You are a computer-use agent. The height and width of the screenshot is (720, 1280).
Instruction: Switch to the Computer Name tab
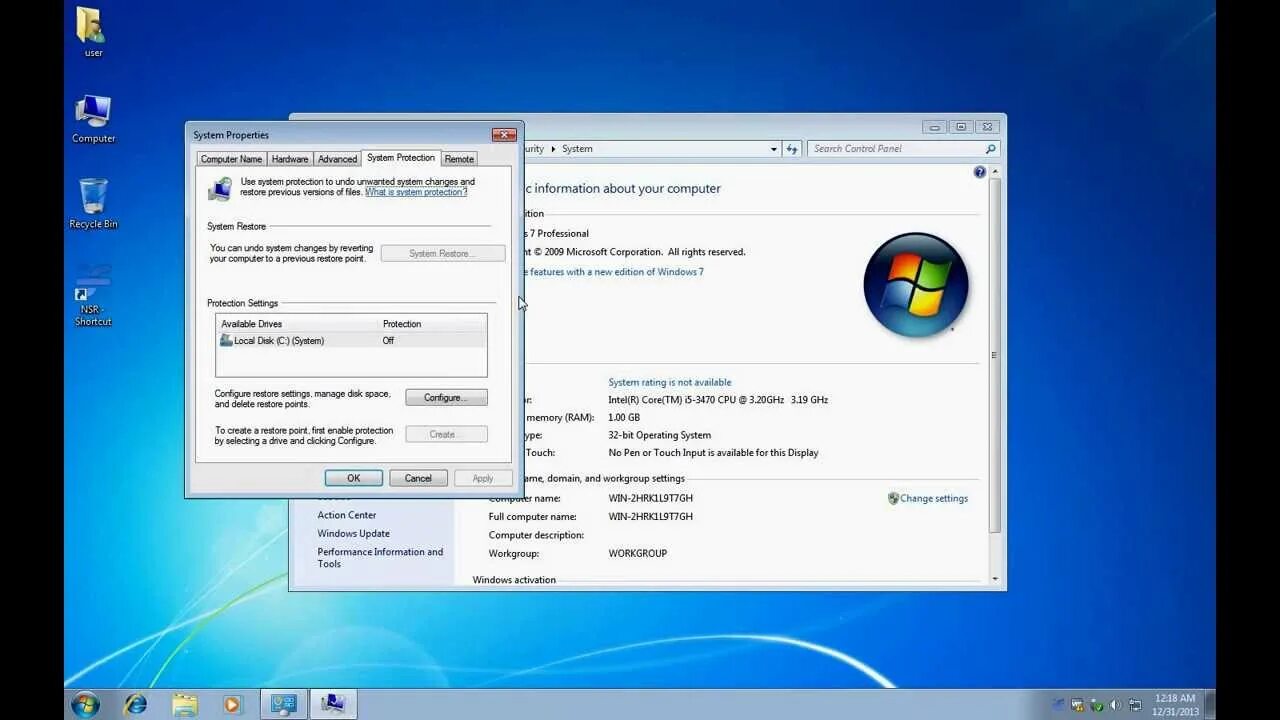[x=231, y=159]
